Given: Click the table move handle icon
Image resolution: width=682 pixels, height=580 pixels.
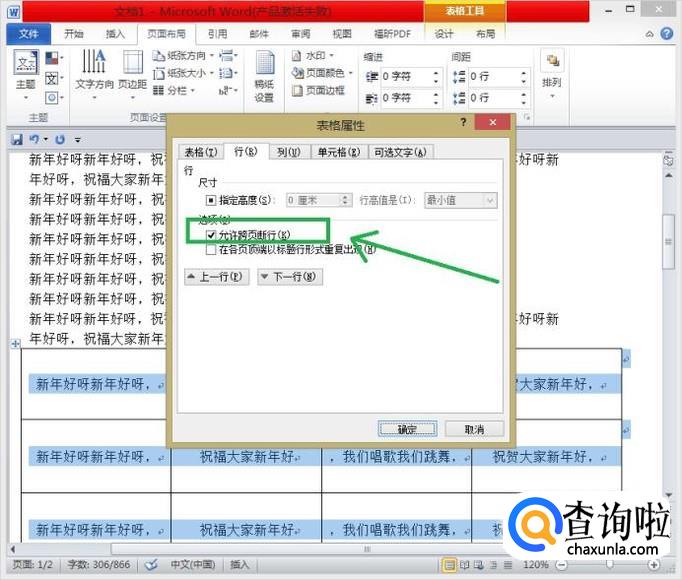Looking at the screenshot, I should (16, 344).
